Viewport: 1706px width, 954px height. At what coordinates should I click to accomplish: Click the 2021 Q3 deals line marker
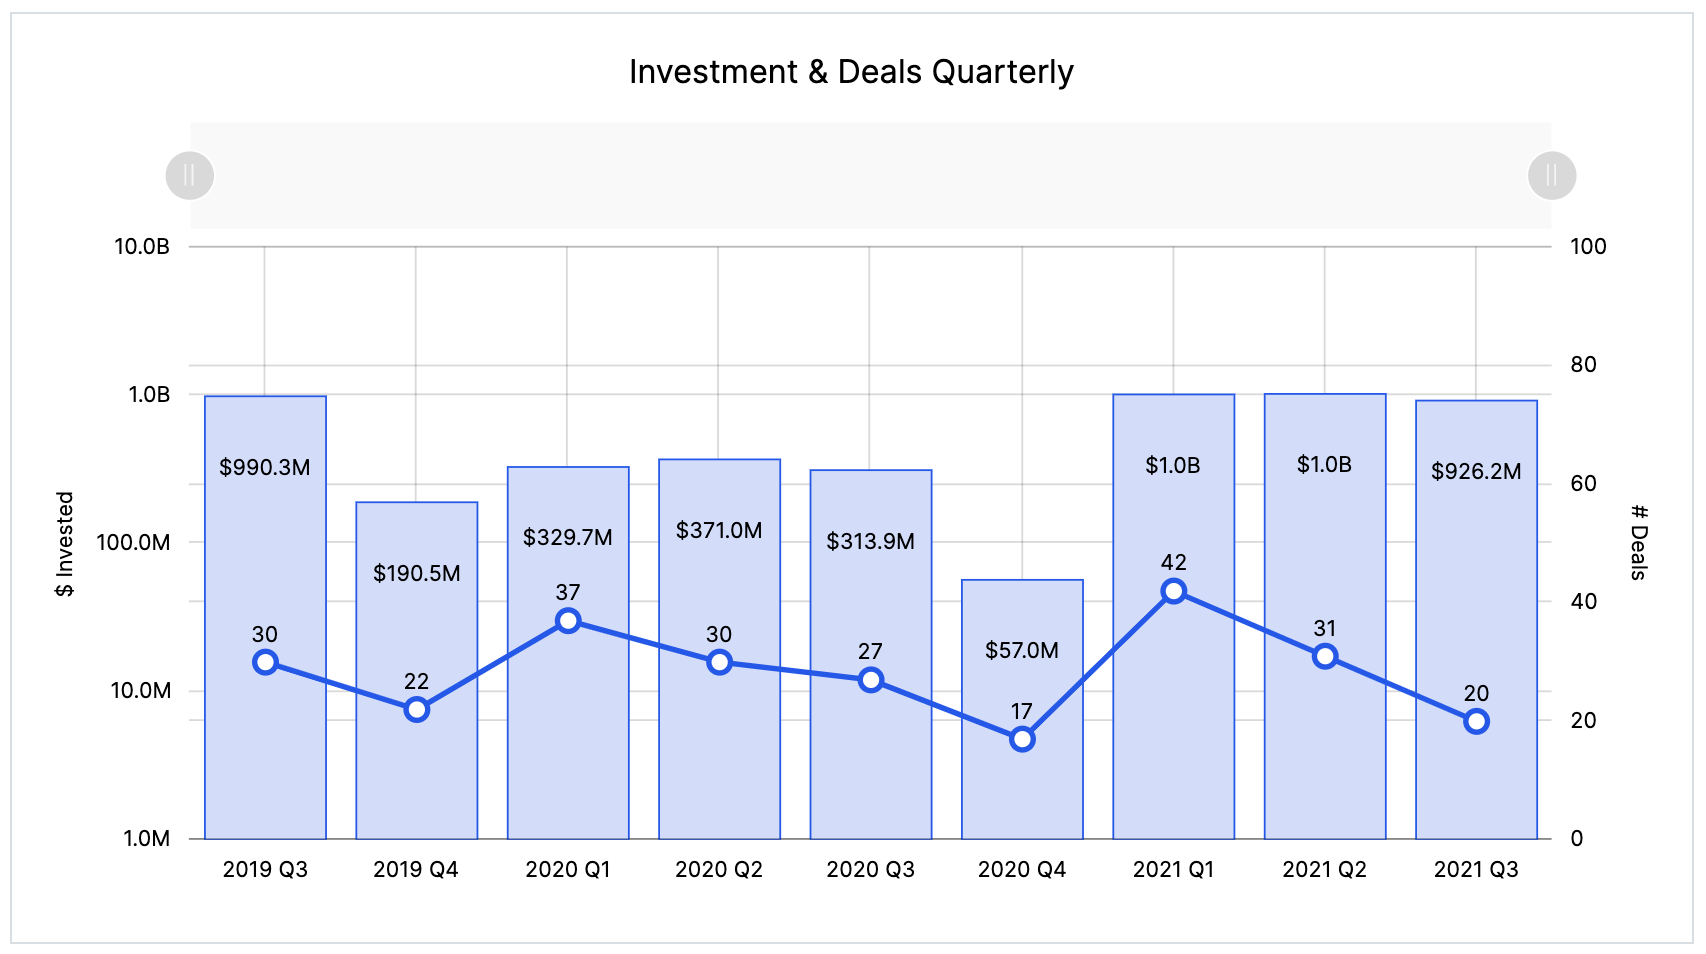[x=1476, y=720]
